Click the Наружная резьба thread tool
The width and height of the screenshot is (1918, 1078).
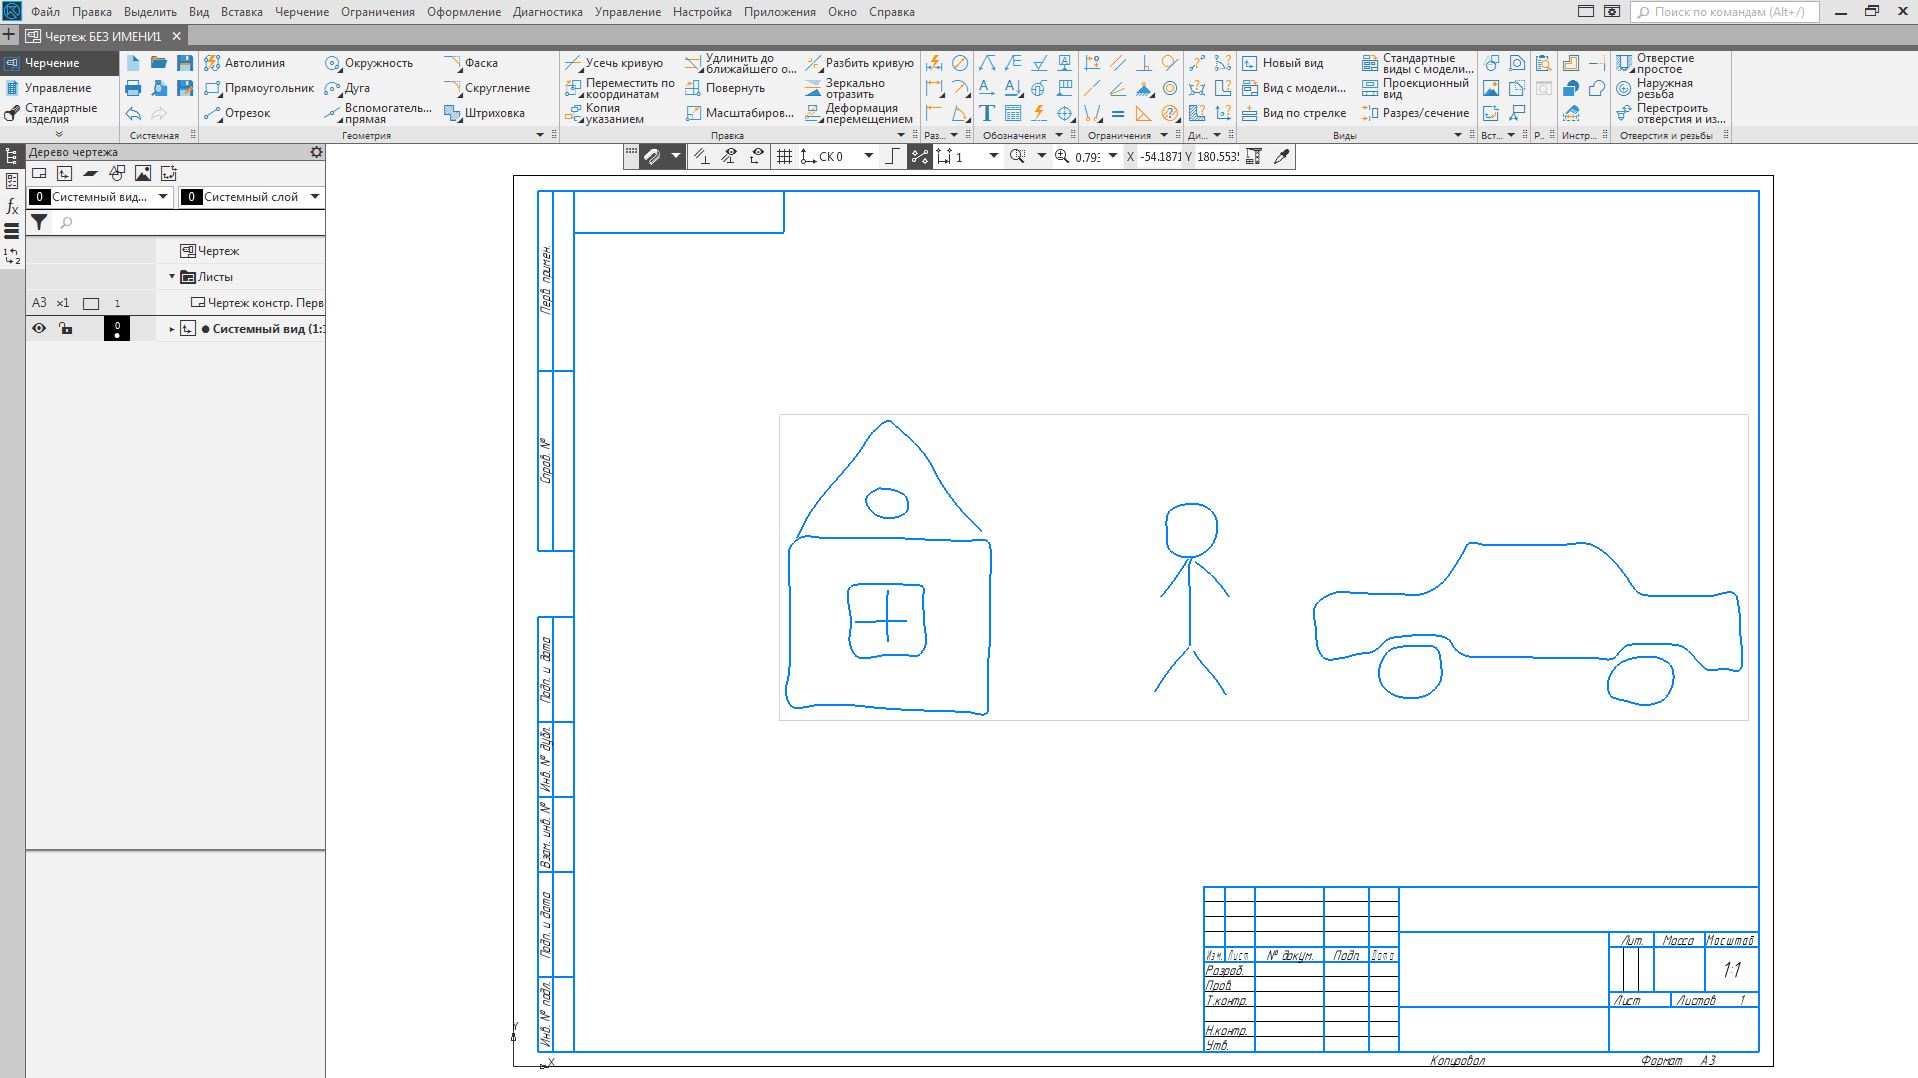1655,88
